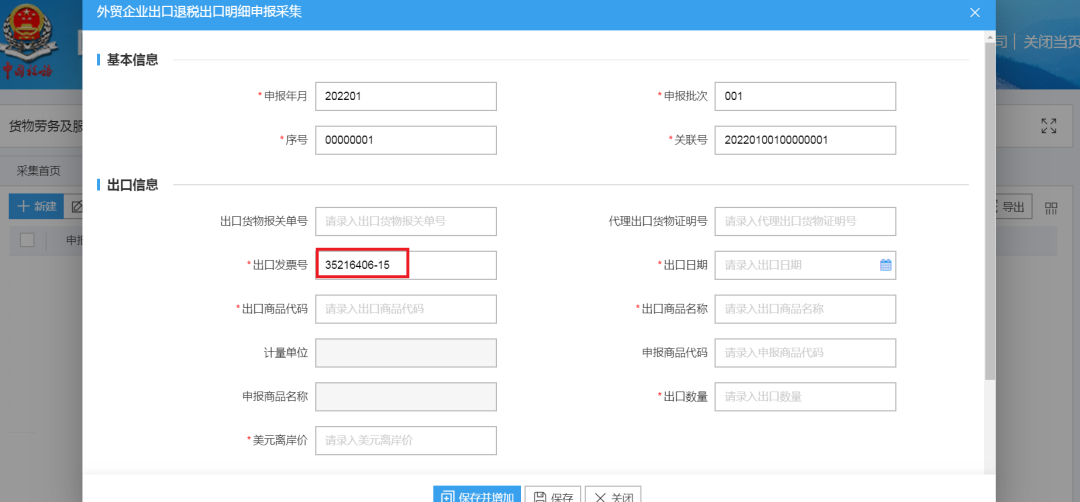The height and width of the screenshot is (502, 1080).
Task: Focus the 出口货物报关单号 field
Action: (x=406, y=221)
